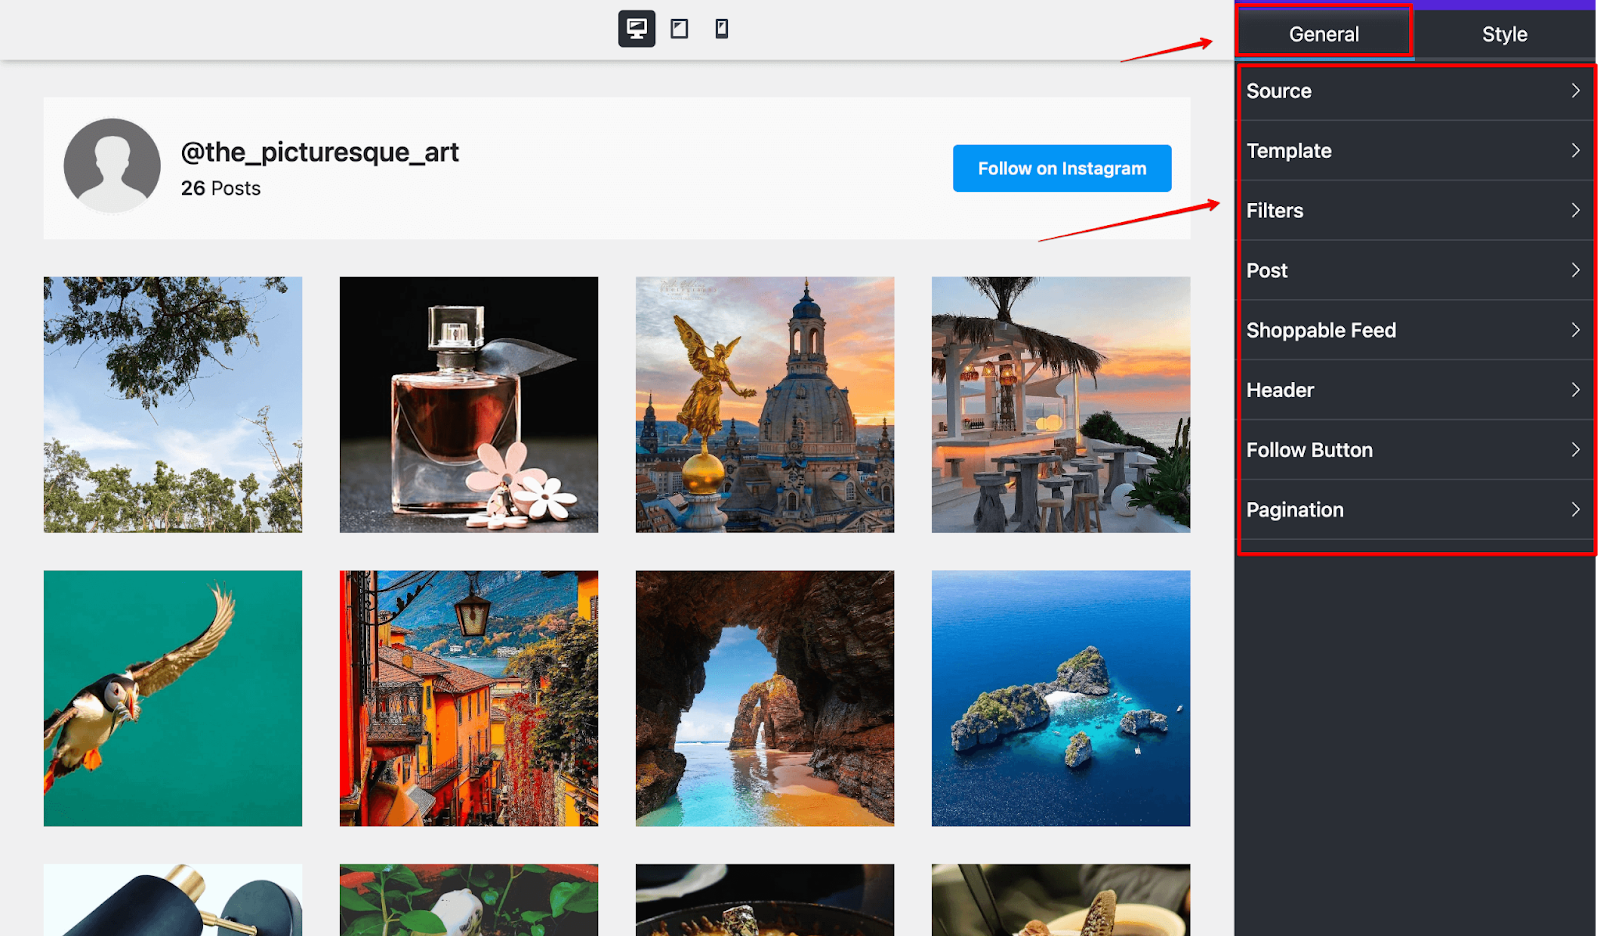The height and width of the screenshot is (936, 1600).
Task: Click the Shoppable Feed label
Action: [x=1321, y=331]
